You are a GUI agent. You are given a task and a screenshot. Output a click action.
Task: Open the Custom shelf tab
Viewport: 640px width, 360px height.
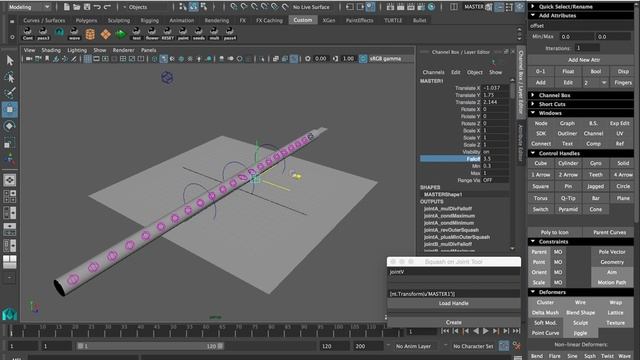coord(303,20)
